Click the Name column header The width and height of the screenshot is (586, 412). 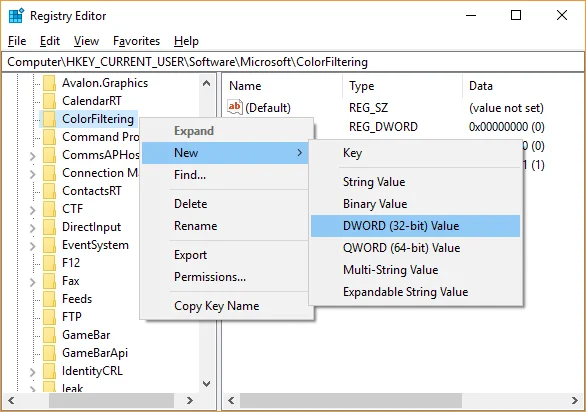coord(283,86)
